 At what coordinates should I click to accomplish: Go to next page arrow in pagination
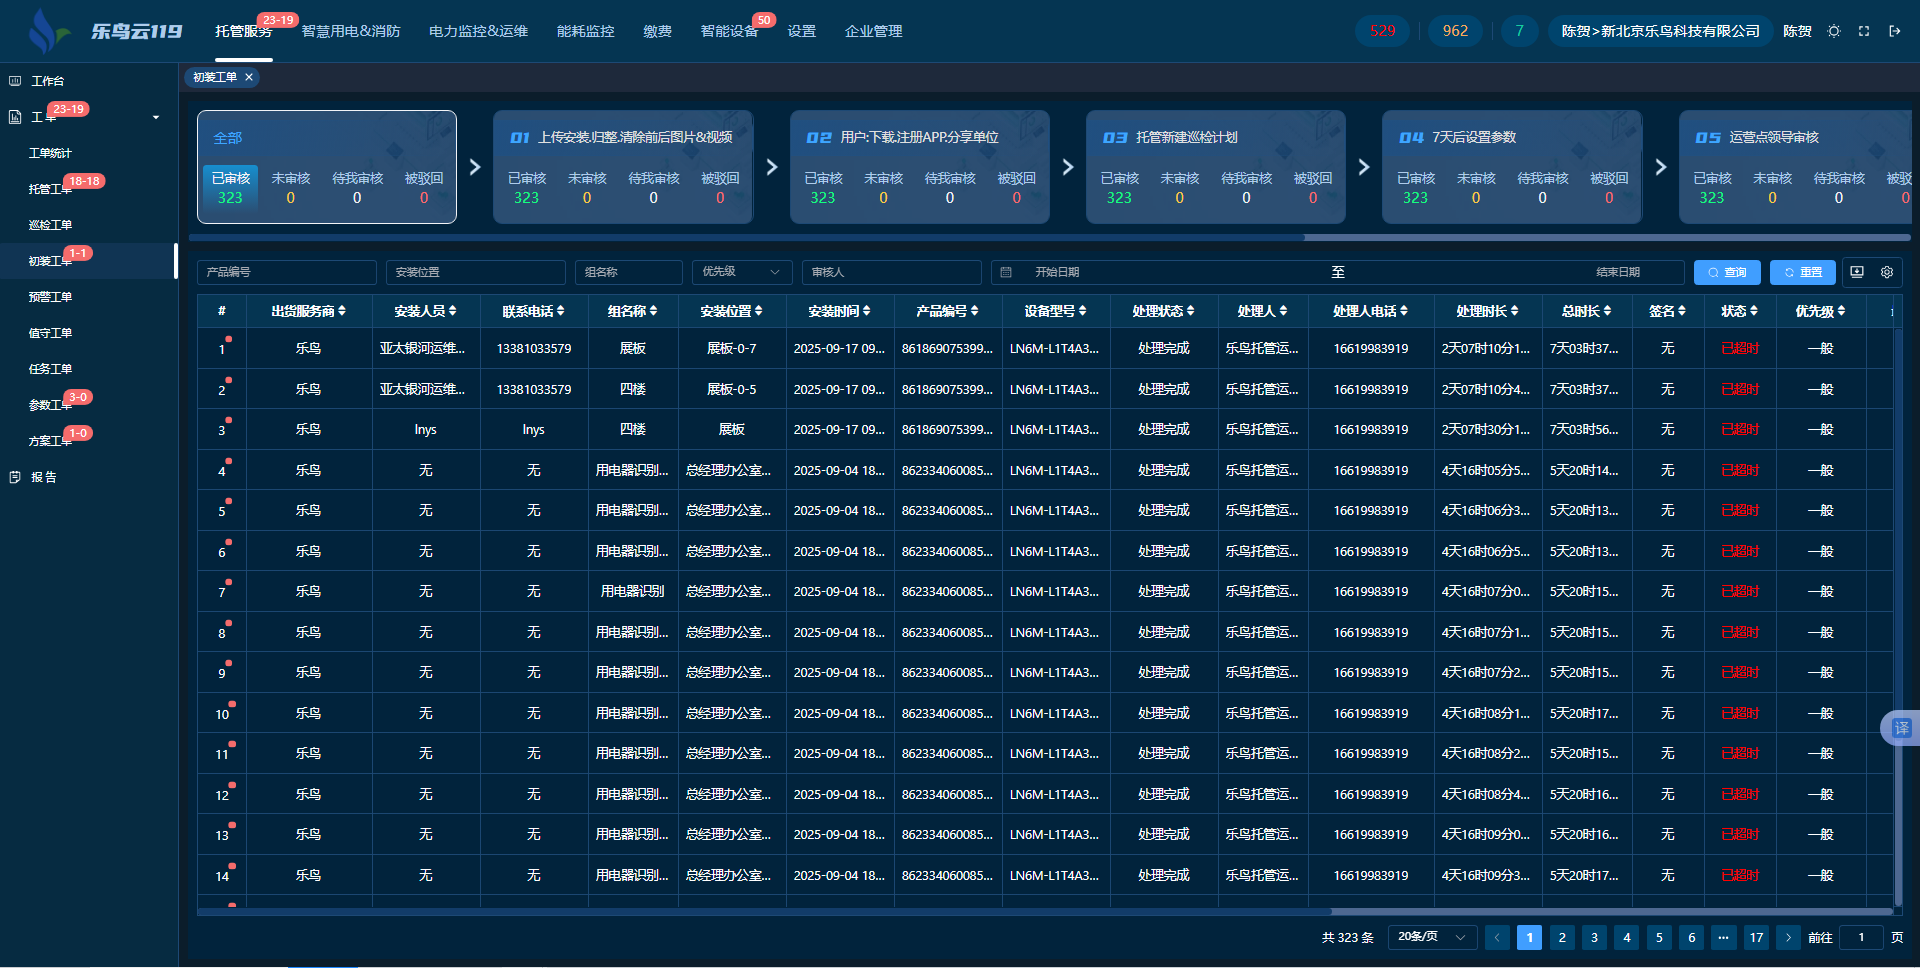click(1788, 937)
